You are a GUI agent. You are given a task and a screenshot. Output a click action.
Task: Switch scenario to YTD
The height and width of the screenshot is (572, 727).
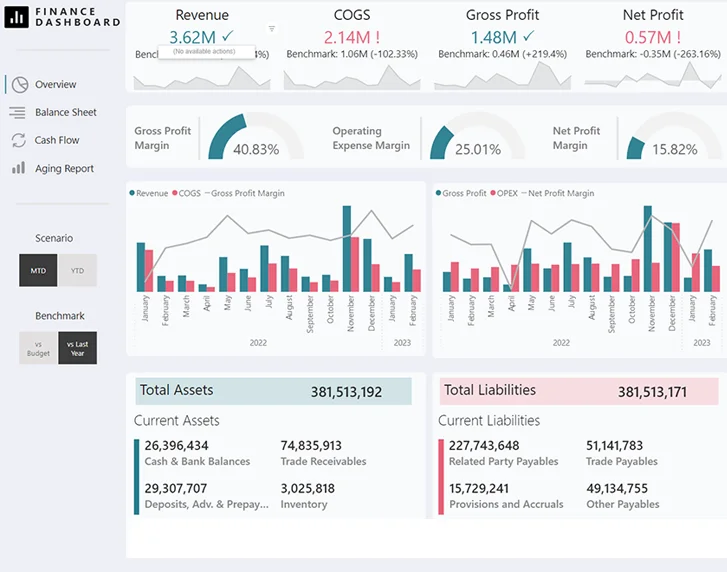77,270
